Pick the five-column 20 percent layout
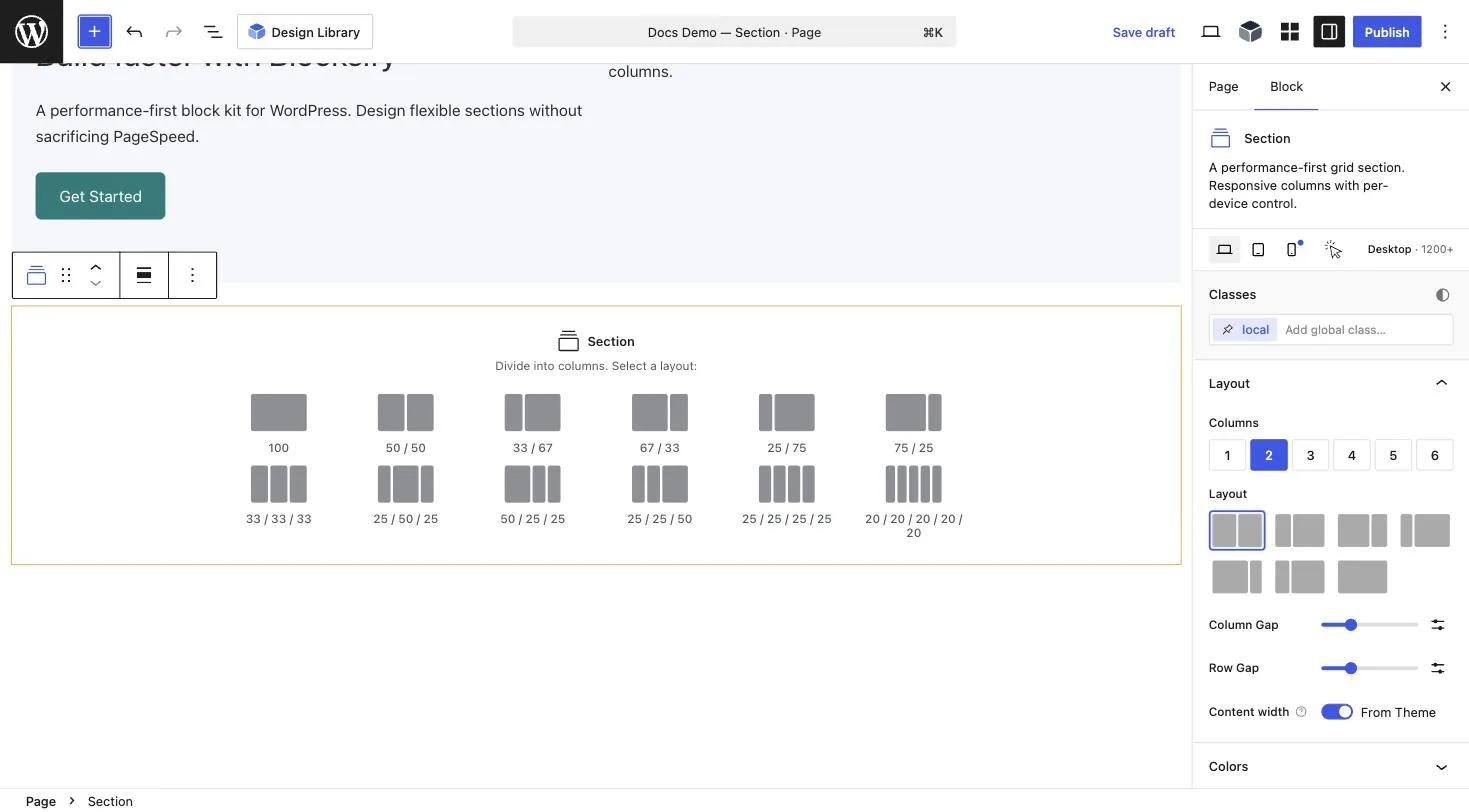Screen dimensions: 1469x812 tap(913, 502)
